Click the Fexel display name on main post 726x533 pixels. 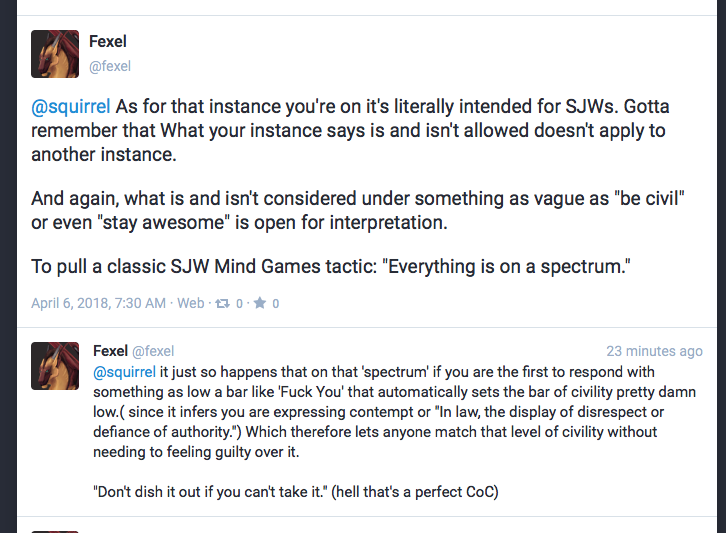(108, 42)
